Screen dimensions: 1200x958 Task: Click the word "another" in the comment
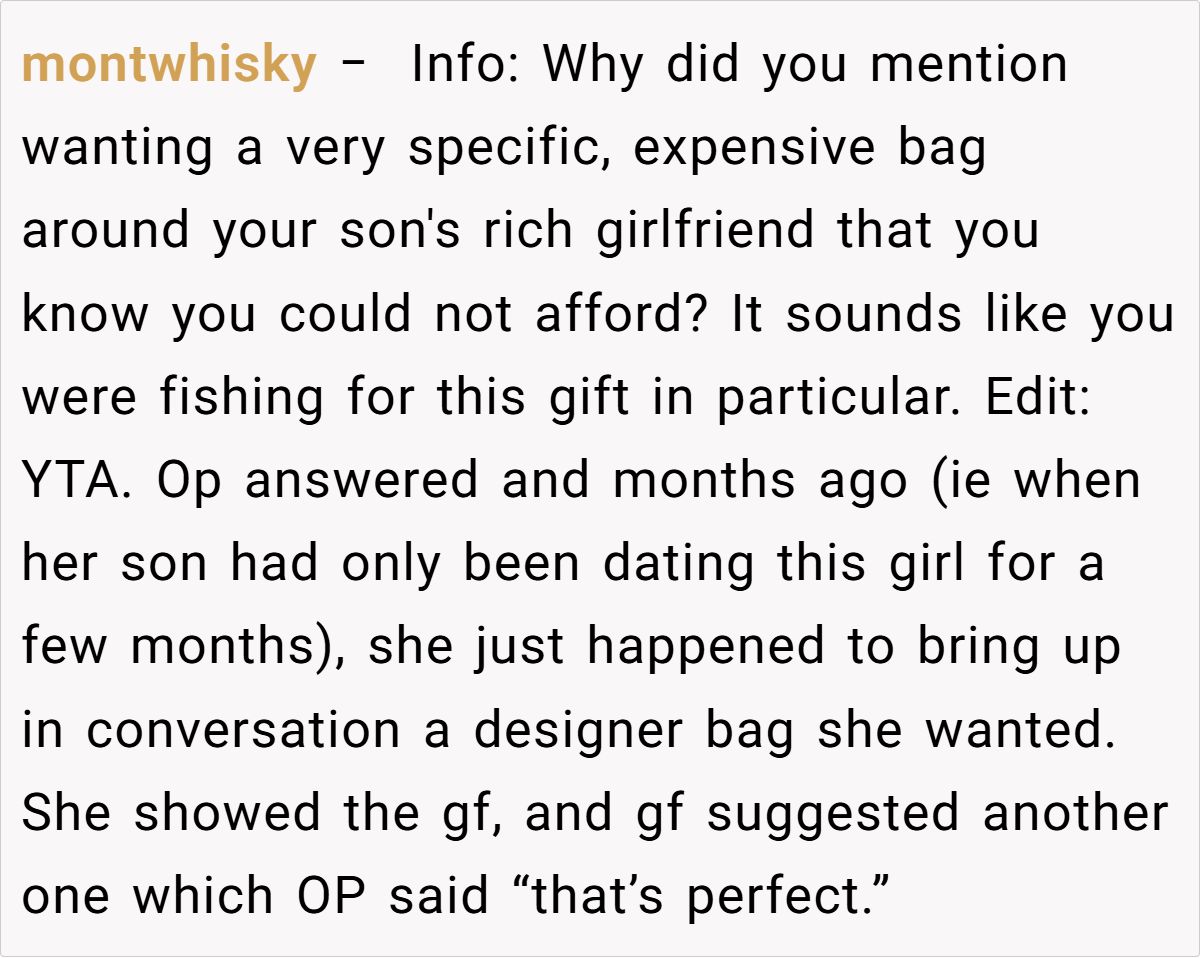[1075, 813]
